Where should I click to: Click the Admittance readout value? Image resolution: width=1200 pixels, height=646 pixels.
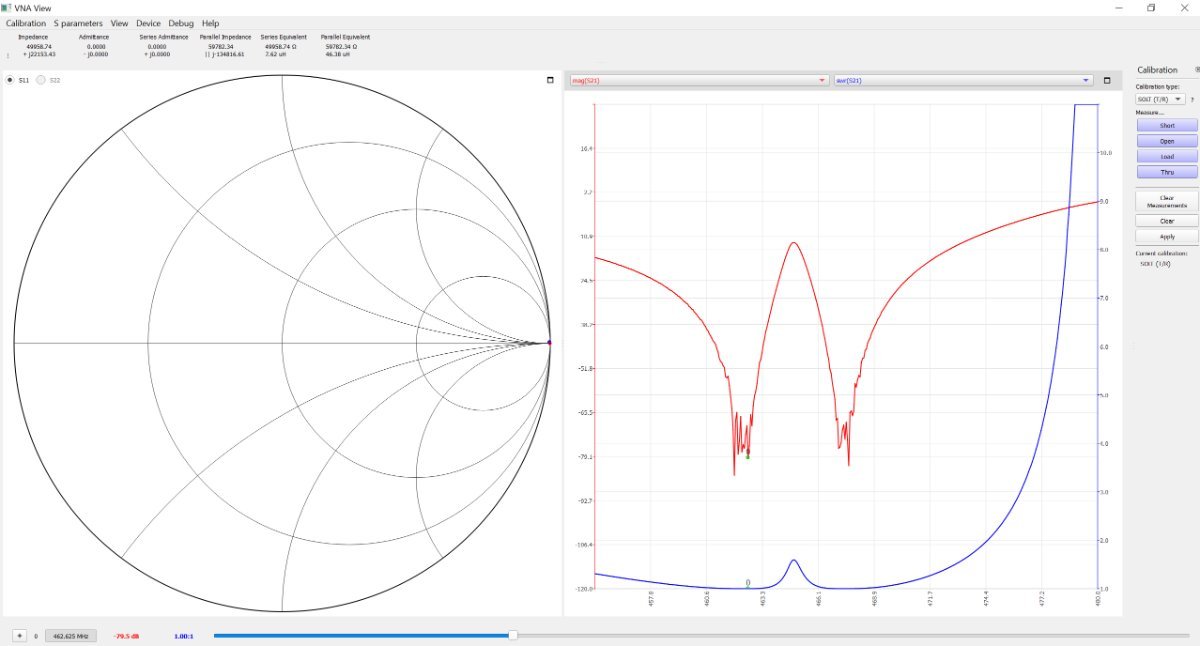coord(96,50)
